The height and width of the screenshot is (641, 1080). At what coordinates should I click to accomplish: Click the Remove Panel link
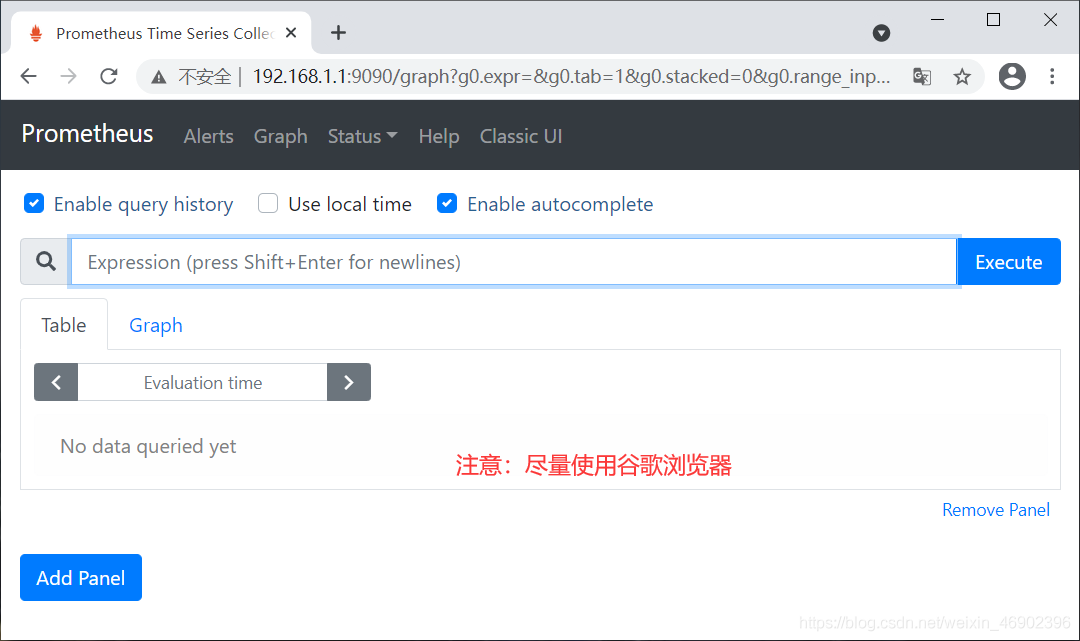(x=995, y=510)
